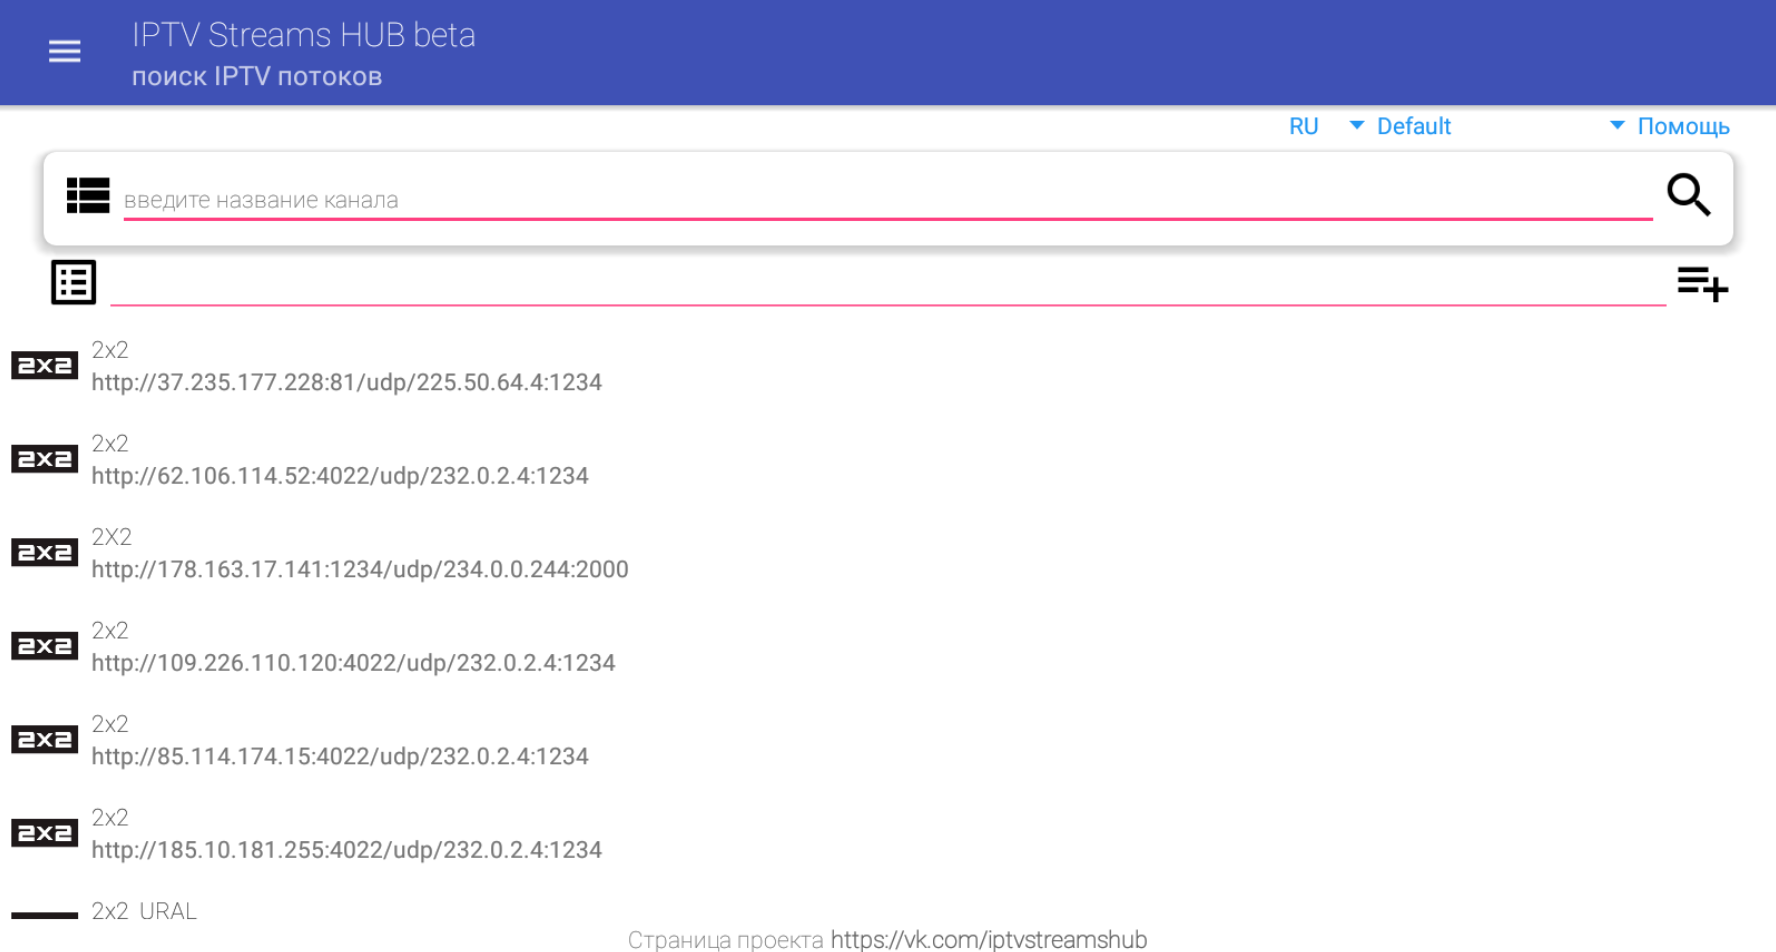
Task: Click the uppercase 2X2 channel name
Action: coord(111,537)
